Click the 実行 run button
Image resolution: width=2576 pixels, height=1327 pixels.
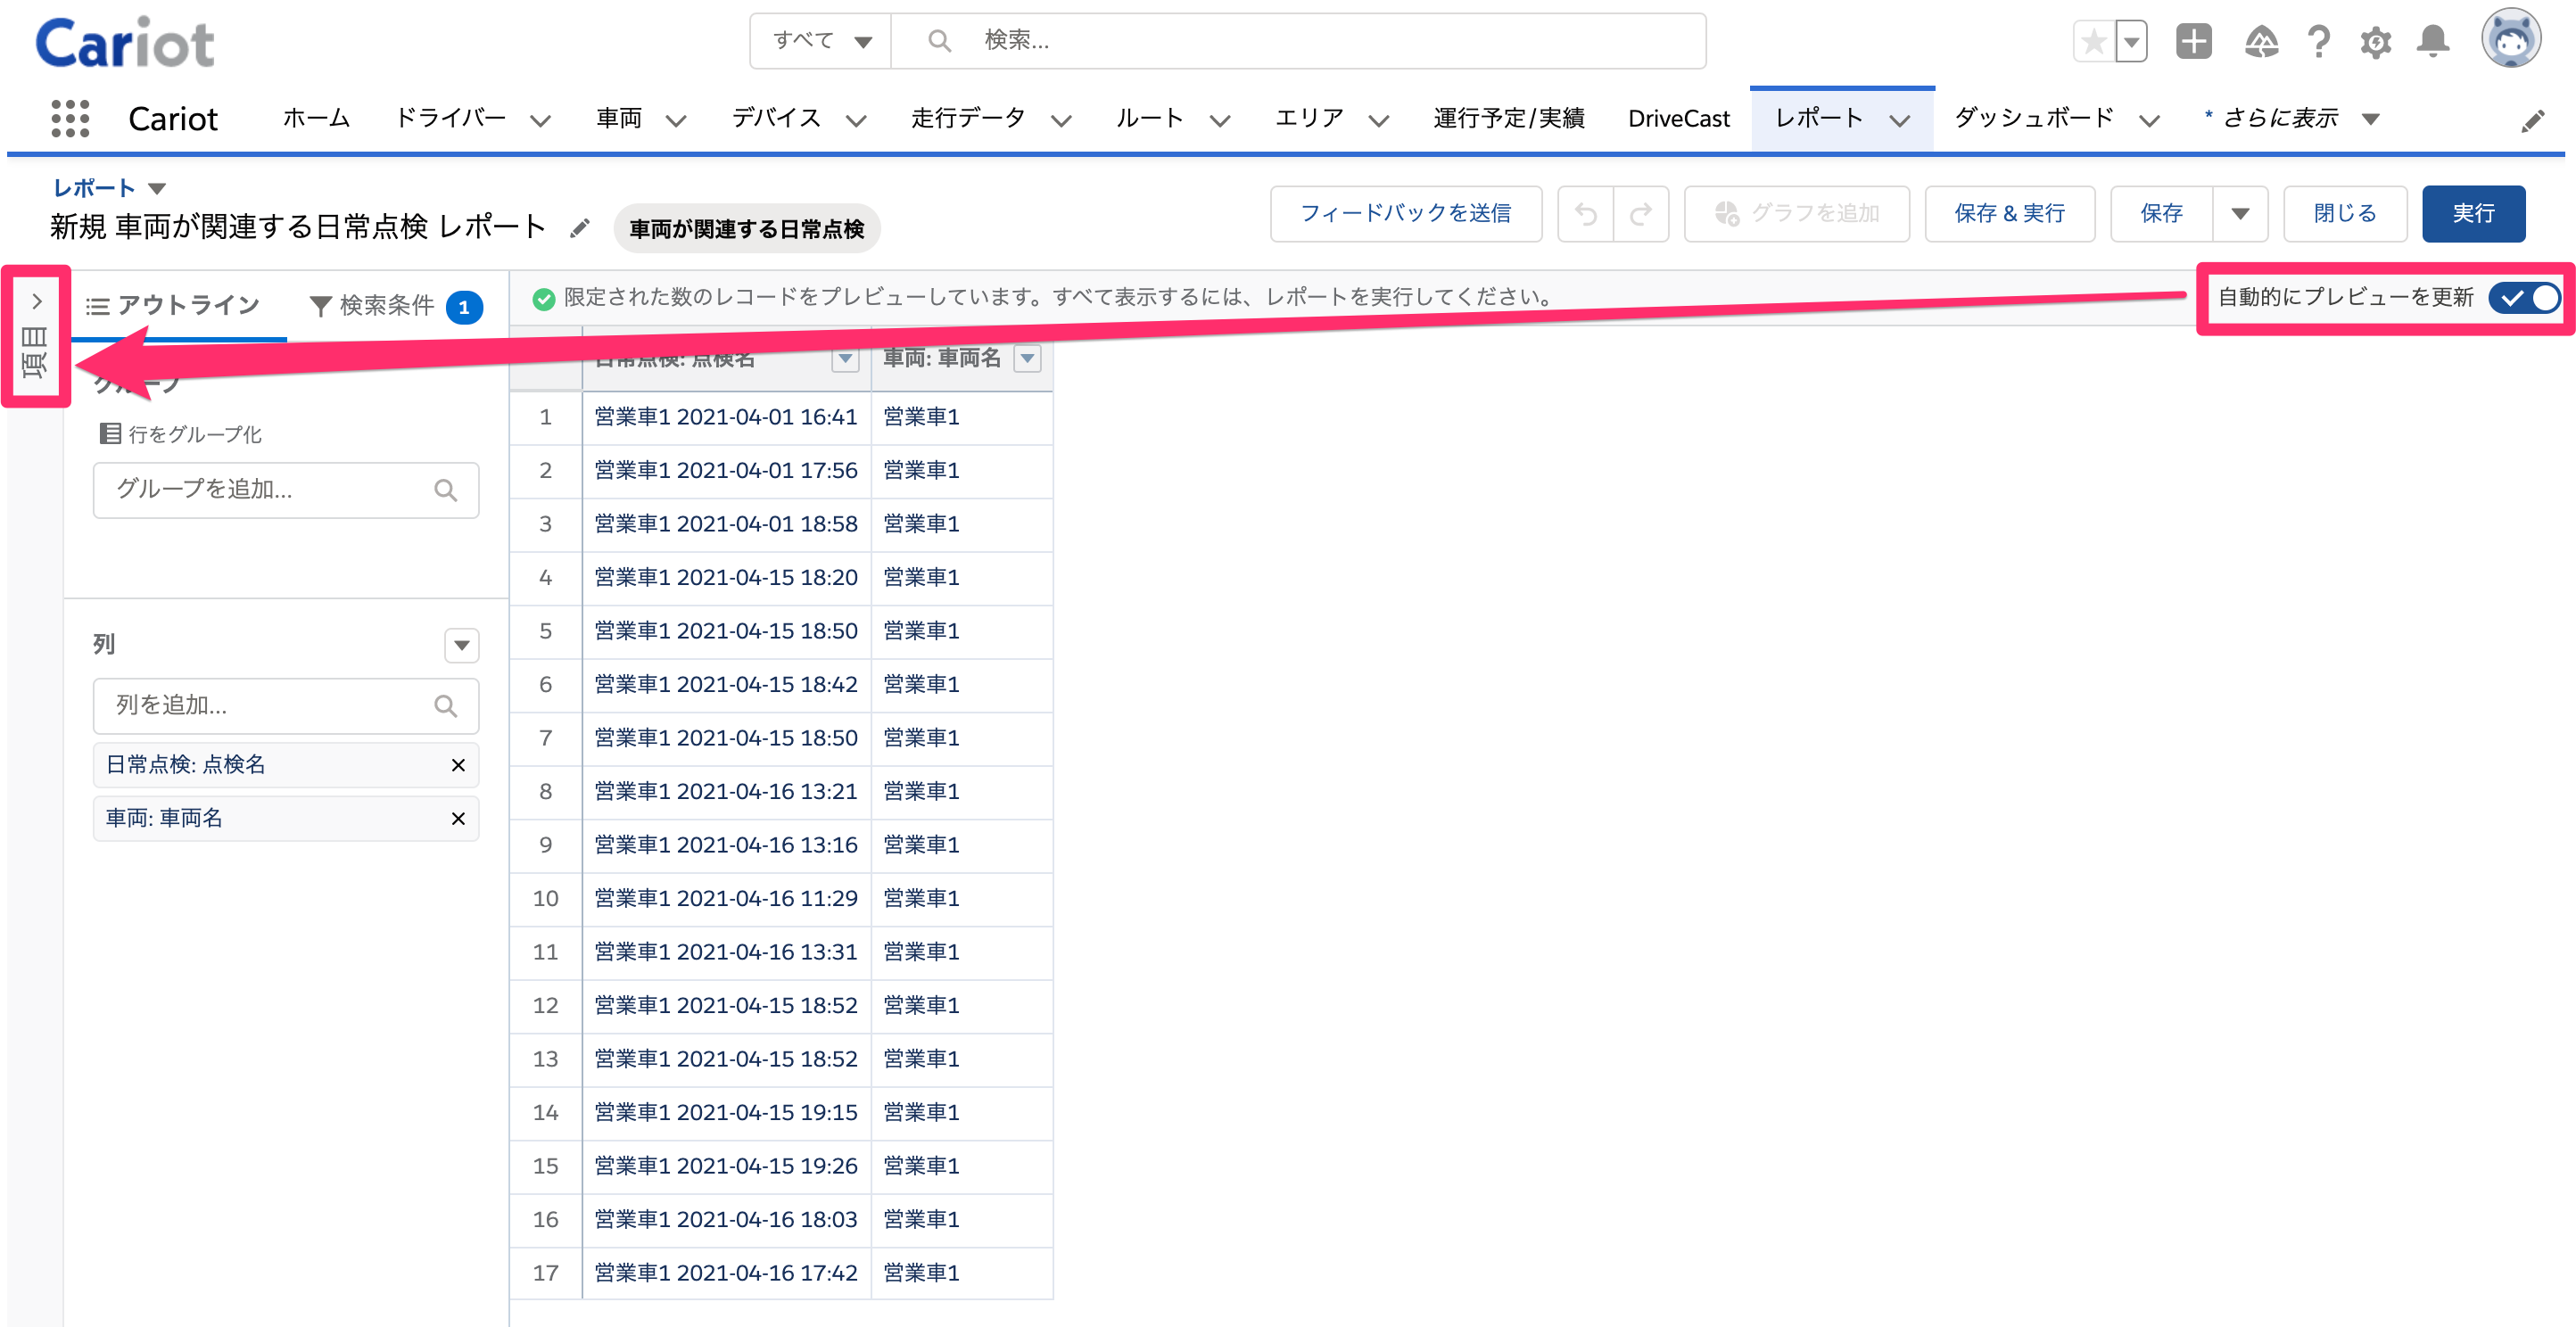click(2473, 213)
